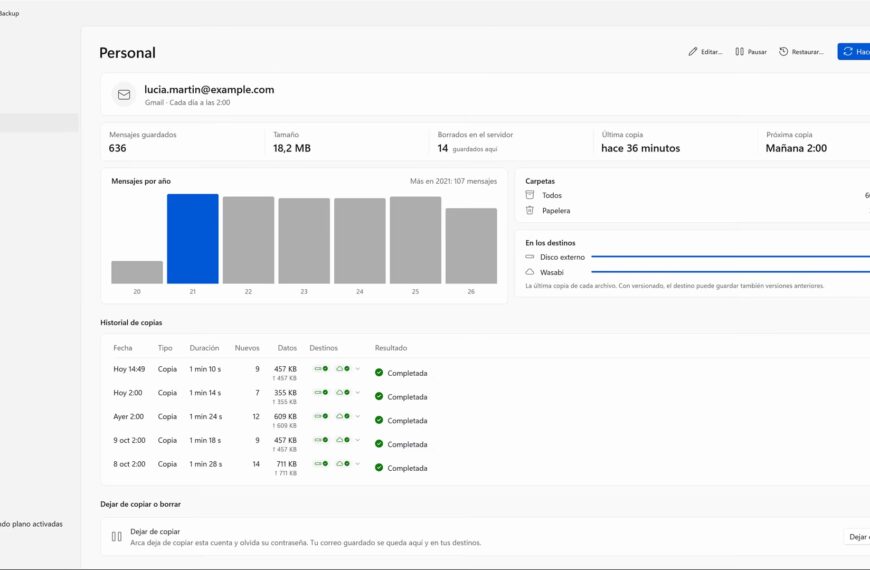
Task: Open the Editar... account button
Action: pyautogui.click(x=705, y=52)
